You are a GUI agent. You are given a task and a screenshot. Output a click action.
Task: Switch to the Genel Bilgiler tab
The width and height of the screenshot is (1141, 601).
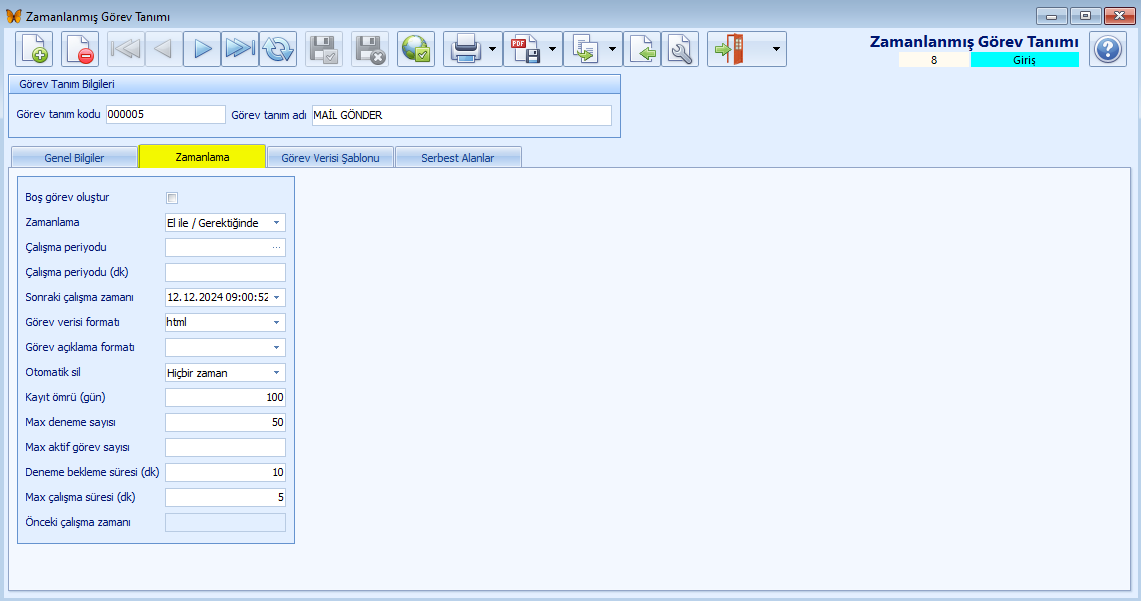tap(74, 158)
